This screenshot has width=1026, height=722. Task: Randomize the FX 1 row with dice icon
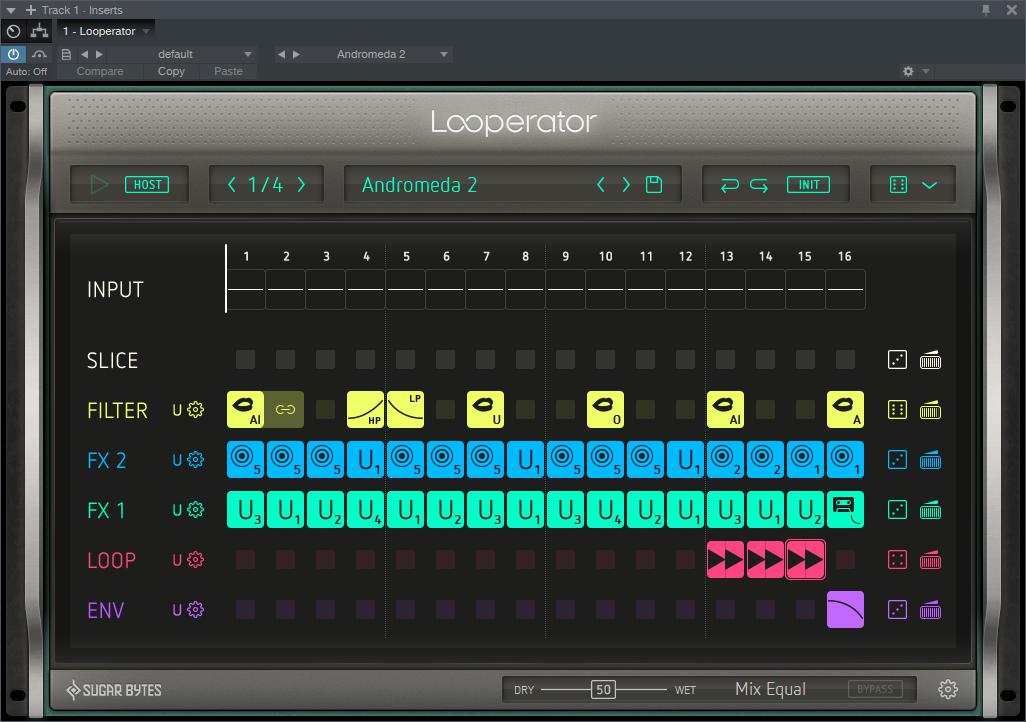pyautogui.click(x=897, y=510)
